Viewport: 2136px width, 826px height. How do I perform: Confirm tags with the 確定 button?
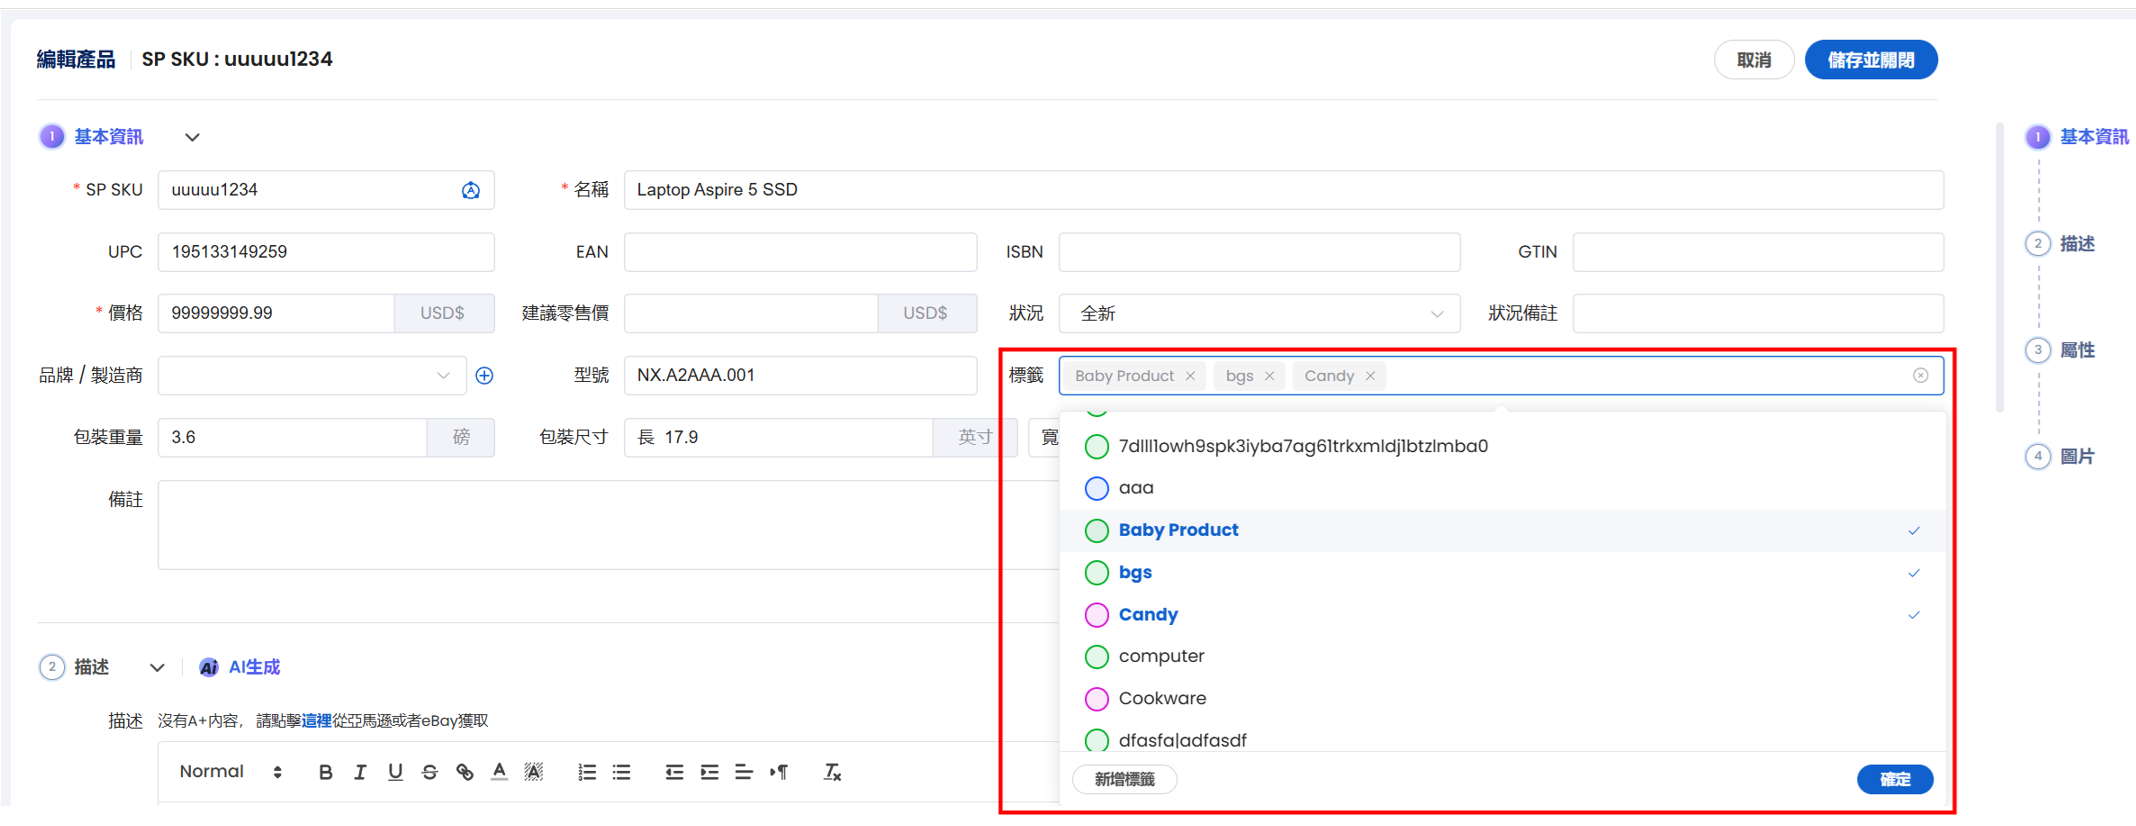coord(1895,779)
